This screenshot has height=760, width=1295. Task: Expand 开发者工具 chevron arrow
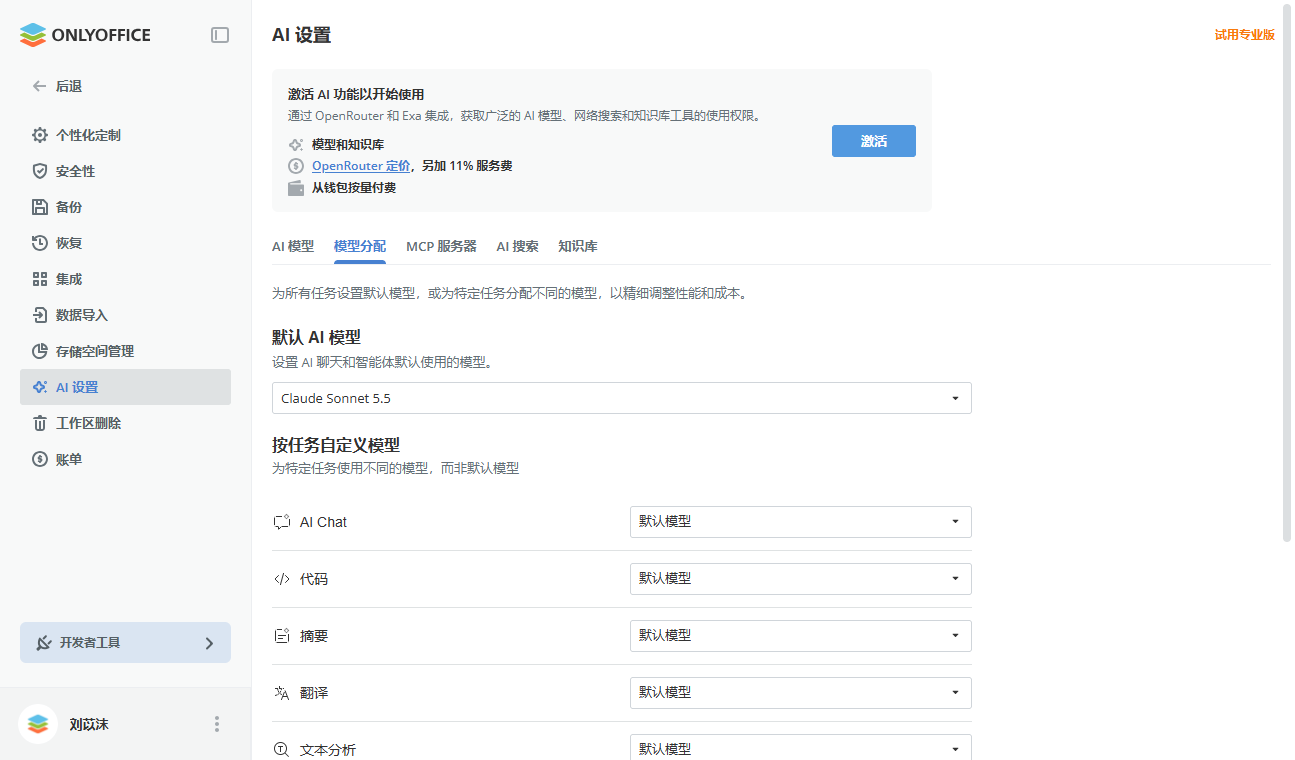coord(209,643)
